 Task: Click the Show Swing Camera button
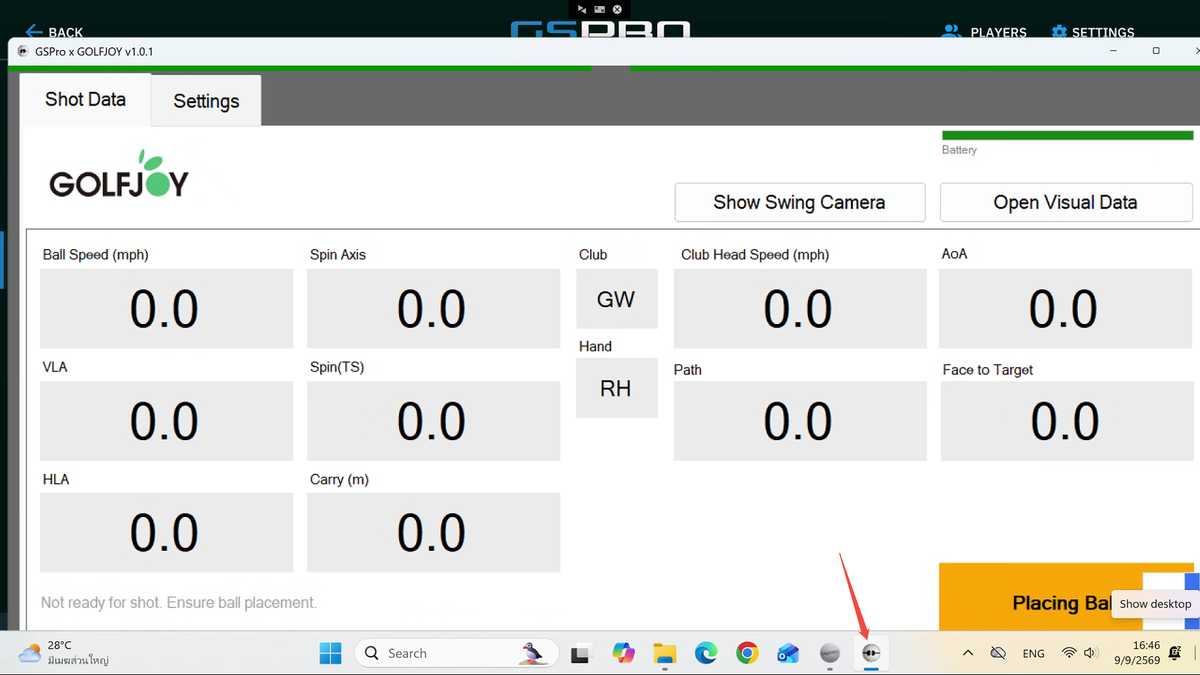click(799, 202)
